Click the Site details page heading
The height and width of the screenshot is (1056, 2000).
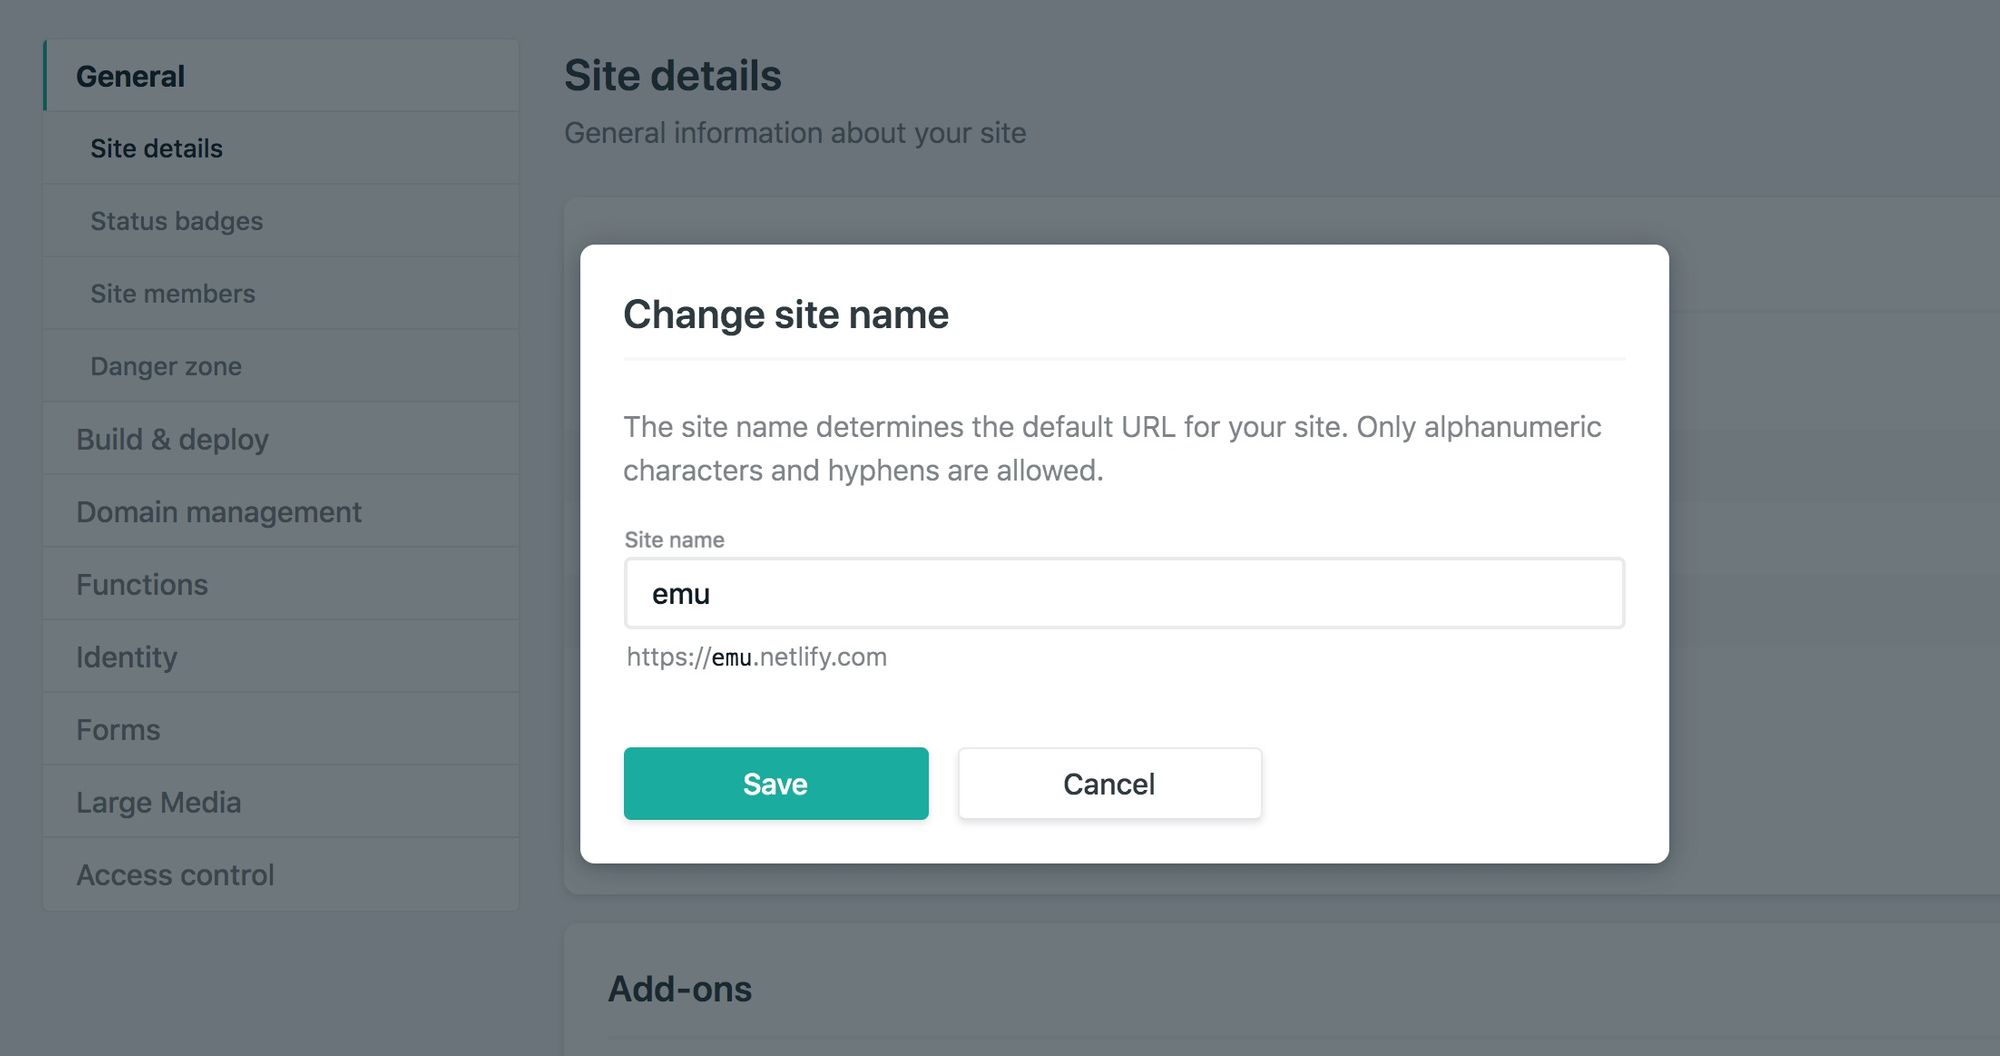point(672,76)
